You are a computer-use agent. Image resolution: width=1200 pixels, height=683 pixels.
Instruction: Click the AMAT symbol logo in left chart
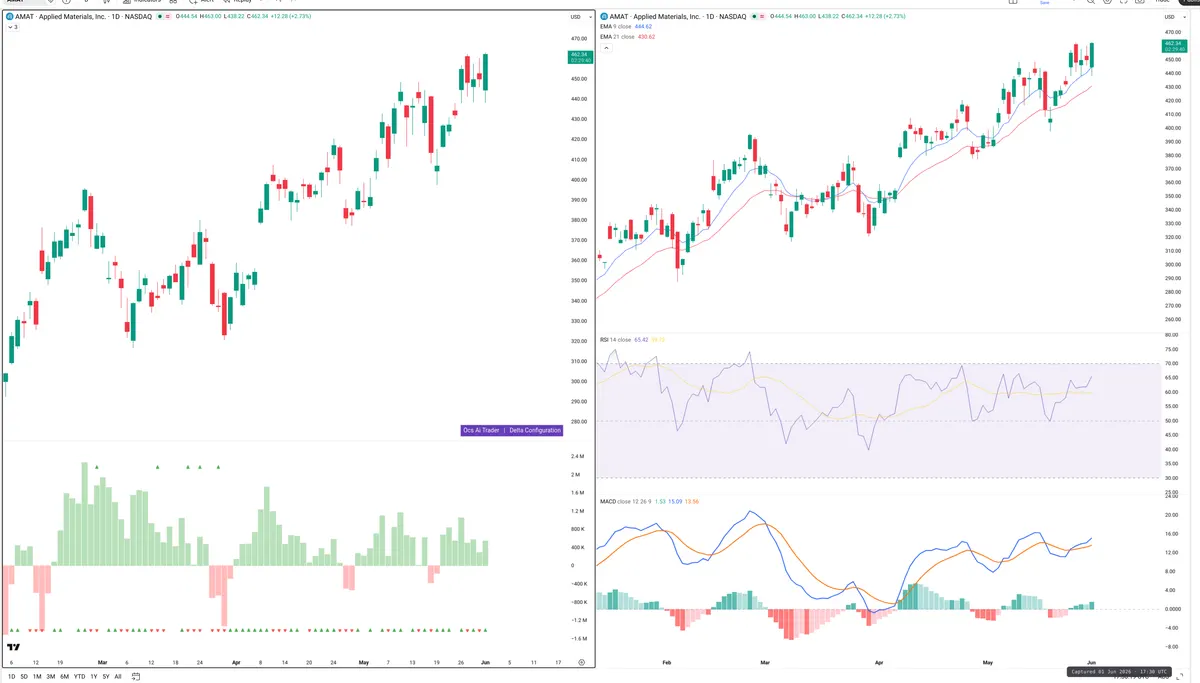point(9,17)
